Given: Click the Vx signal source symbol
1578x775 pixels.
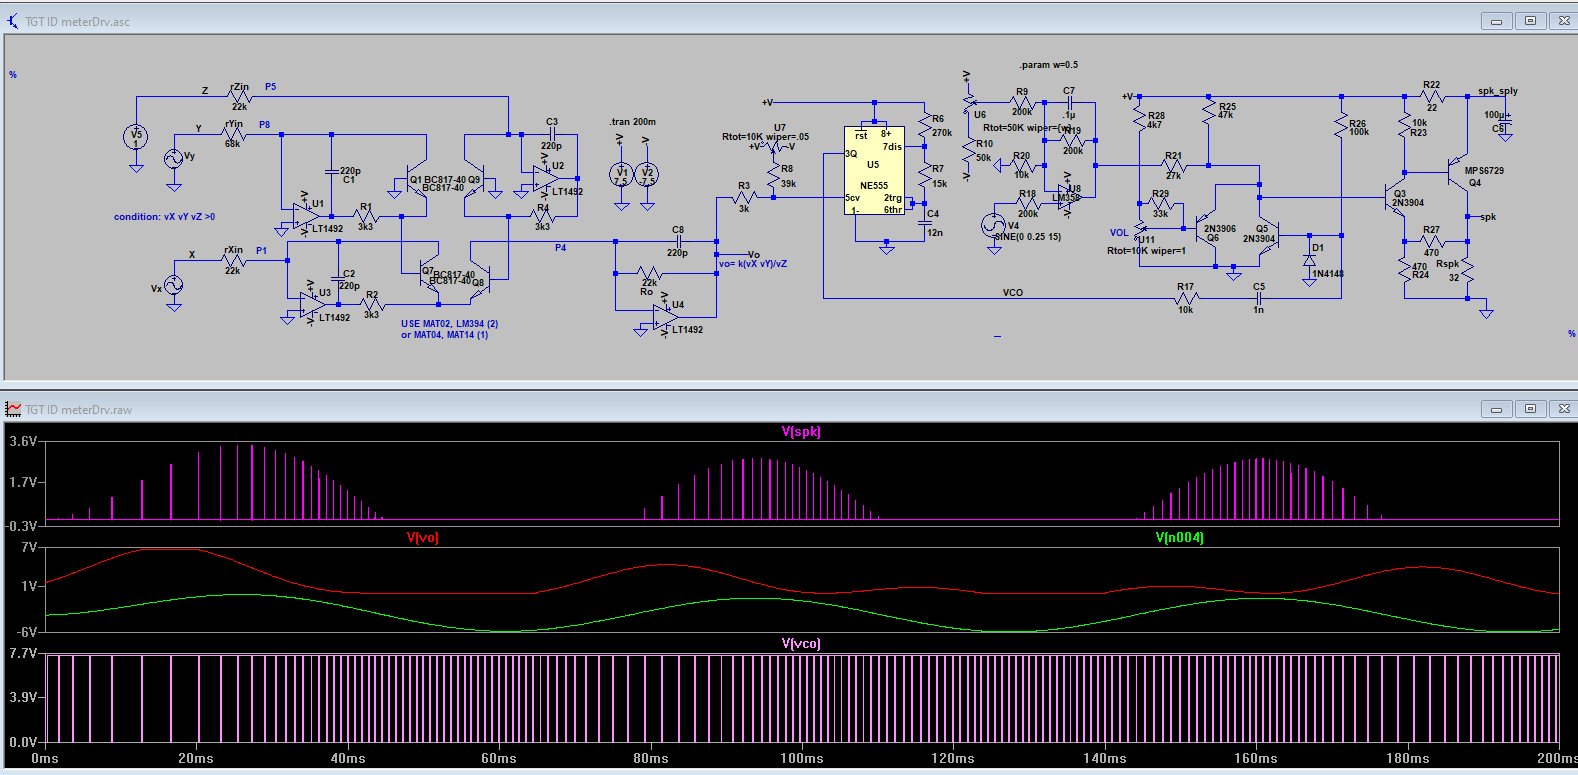Looking at the screenshot, I should coord(173,286).
